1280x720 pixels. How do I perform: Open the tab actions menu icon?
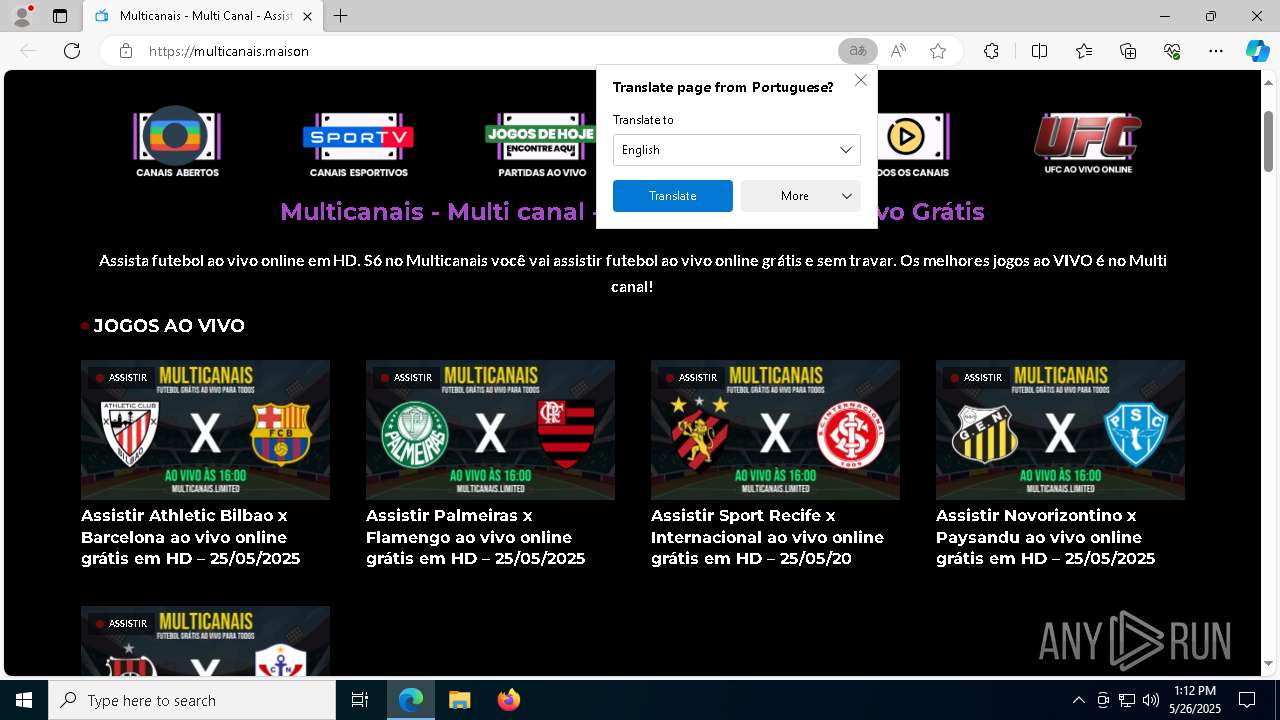(60, 16)
